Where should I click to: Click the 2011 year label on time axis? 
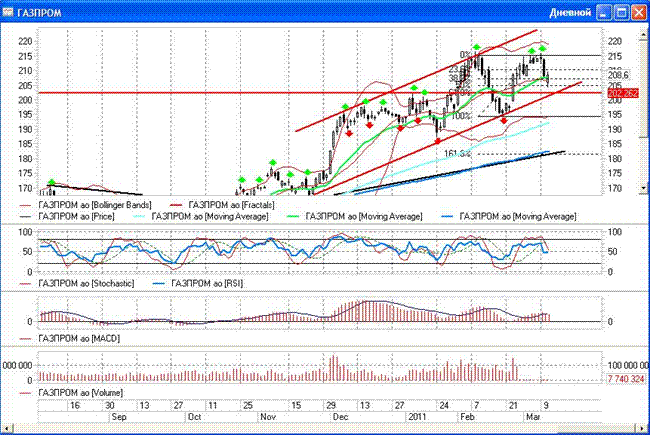point(417,417)
